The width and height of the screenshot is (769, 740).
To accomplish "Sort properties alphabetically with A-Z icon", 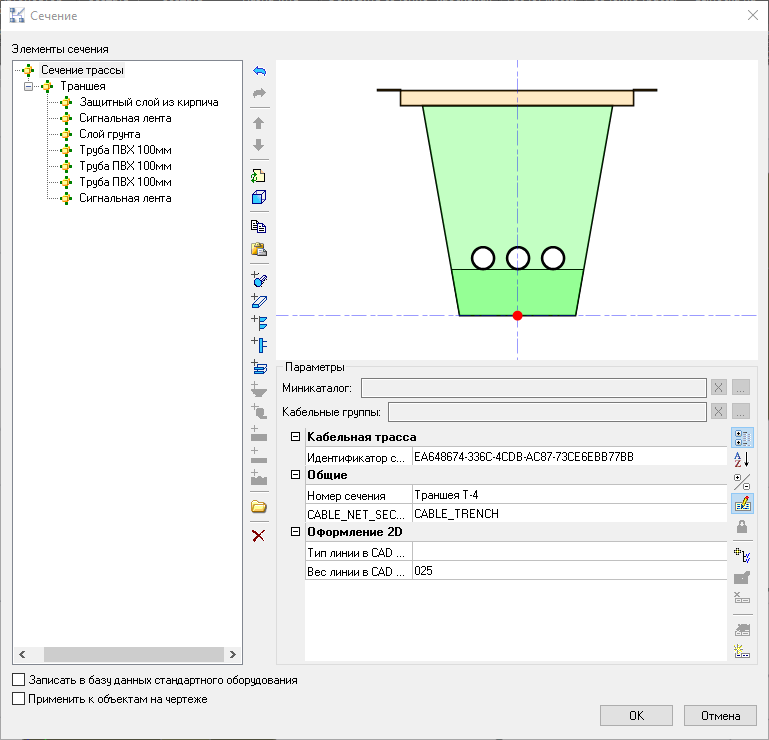I will tap(742, 459).
